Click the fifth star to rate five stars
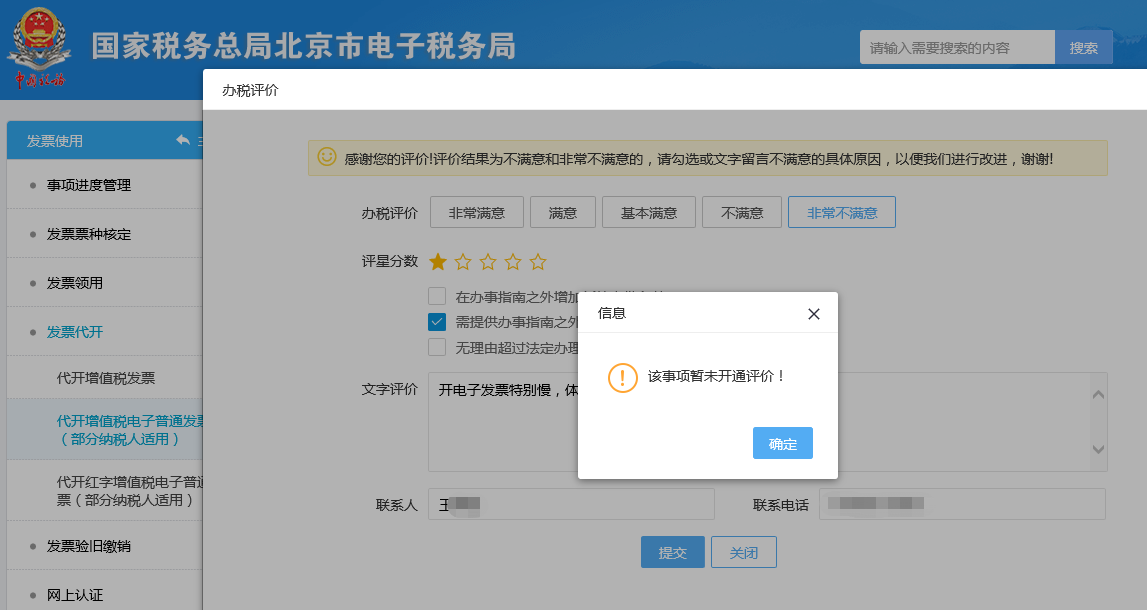Viewport: 1147px width, 610px height. coord(538,261)
